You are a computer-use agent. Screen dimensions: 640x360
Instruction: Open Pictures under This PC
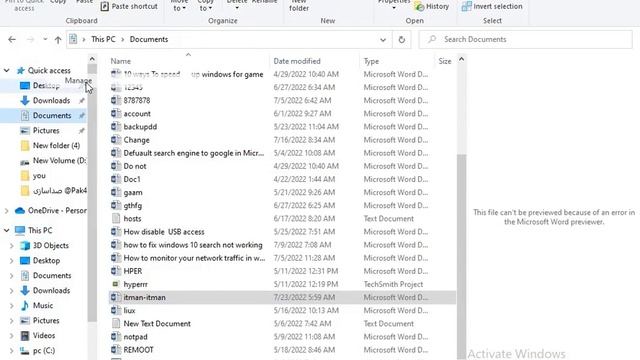click(x=46, y=321)
